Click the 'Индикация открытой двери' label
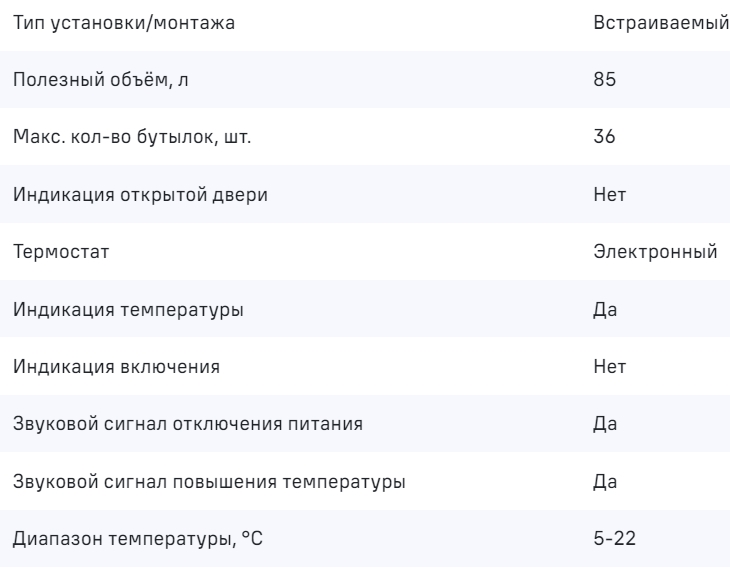 [x=139, y=195]
